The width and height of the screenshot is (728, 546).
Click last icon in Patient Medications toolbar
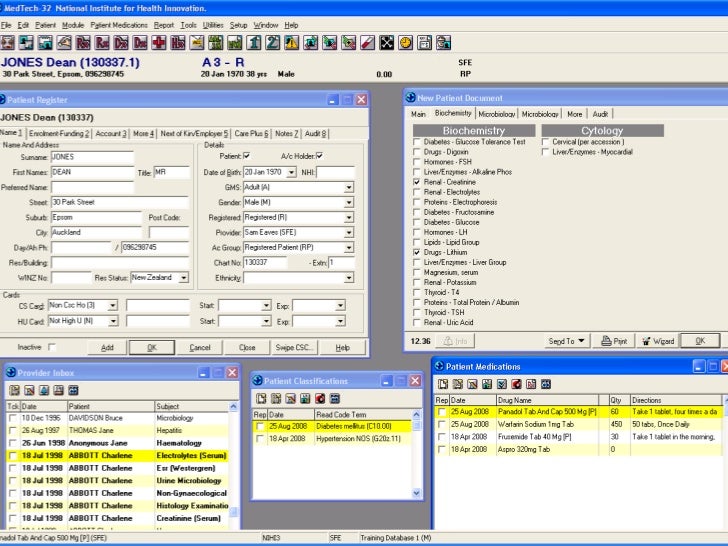pyautogui.click(x=546, y=384)
